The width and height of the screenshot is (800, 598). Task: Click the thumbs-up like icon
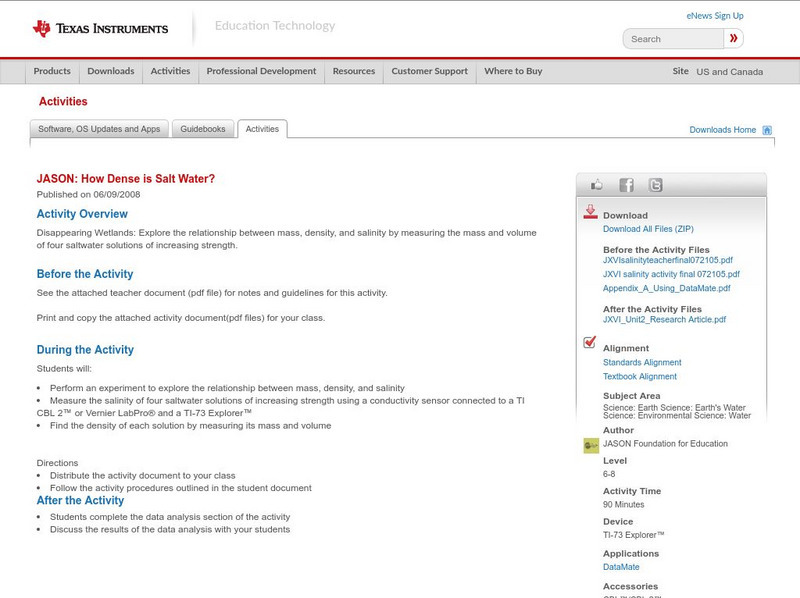pyautogui.click(x=596, y=185)
